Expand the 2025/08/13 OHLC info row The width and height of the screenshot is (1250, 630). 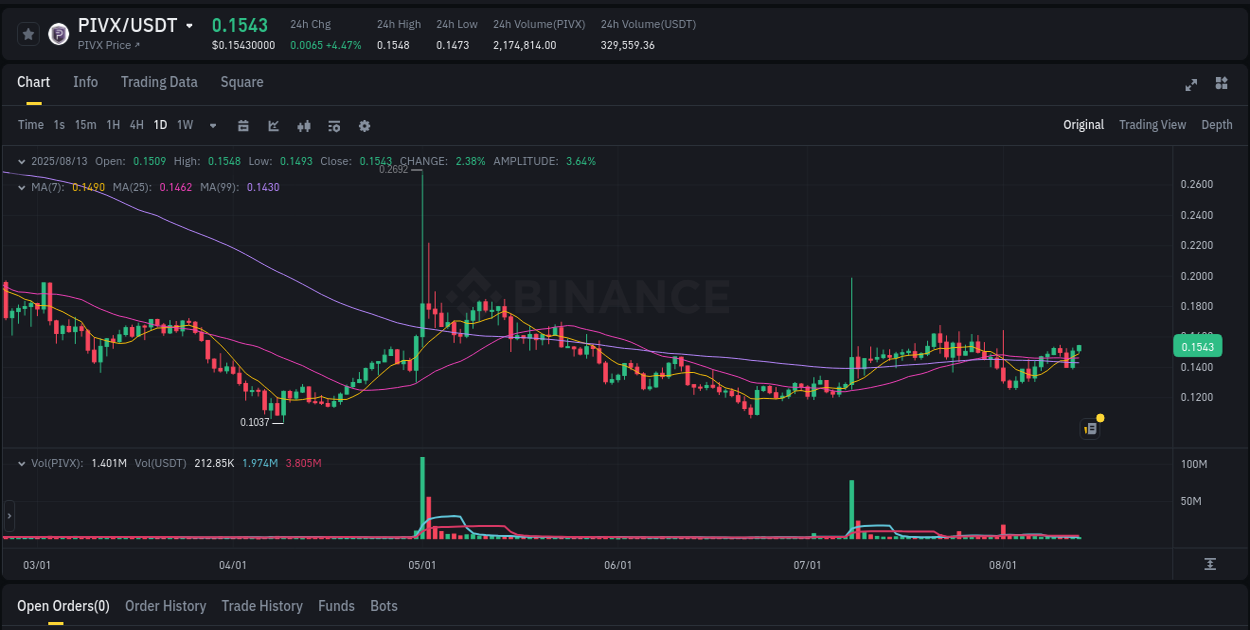pos(22,160)
